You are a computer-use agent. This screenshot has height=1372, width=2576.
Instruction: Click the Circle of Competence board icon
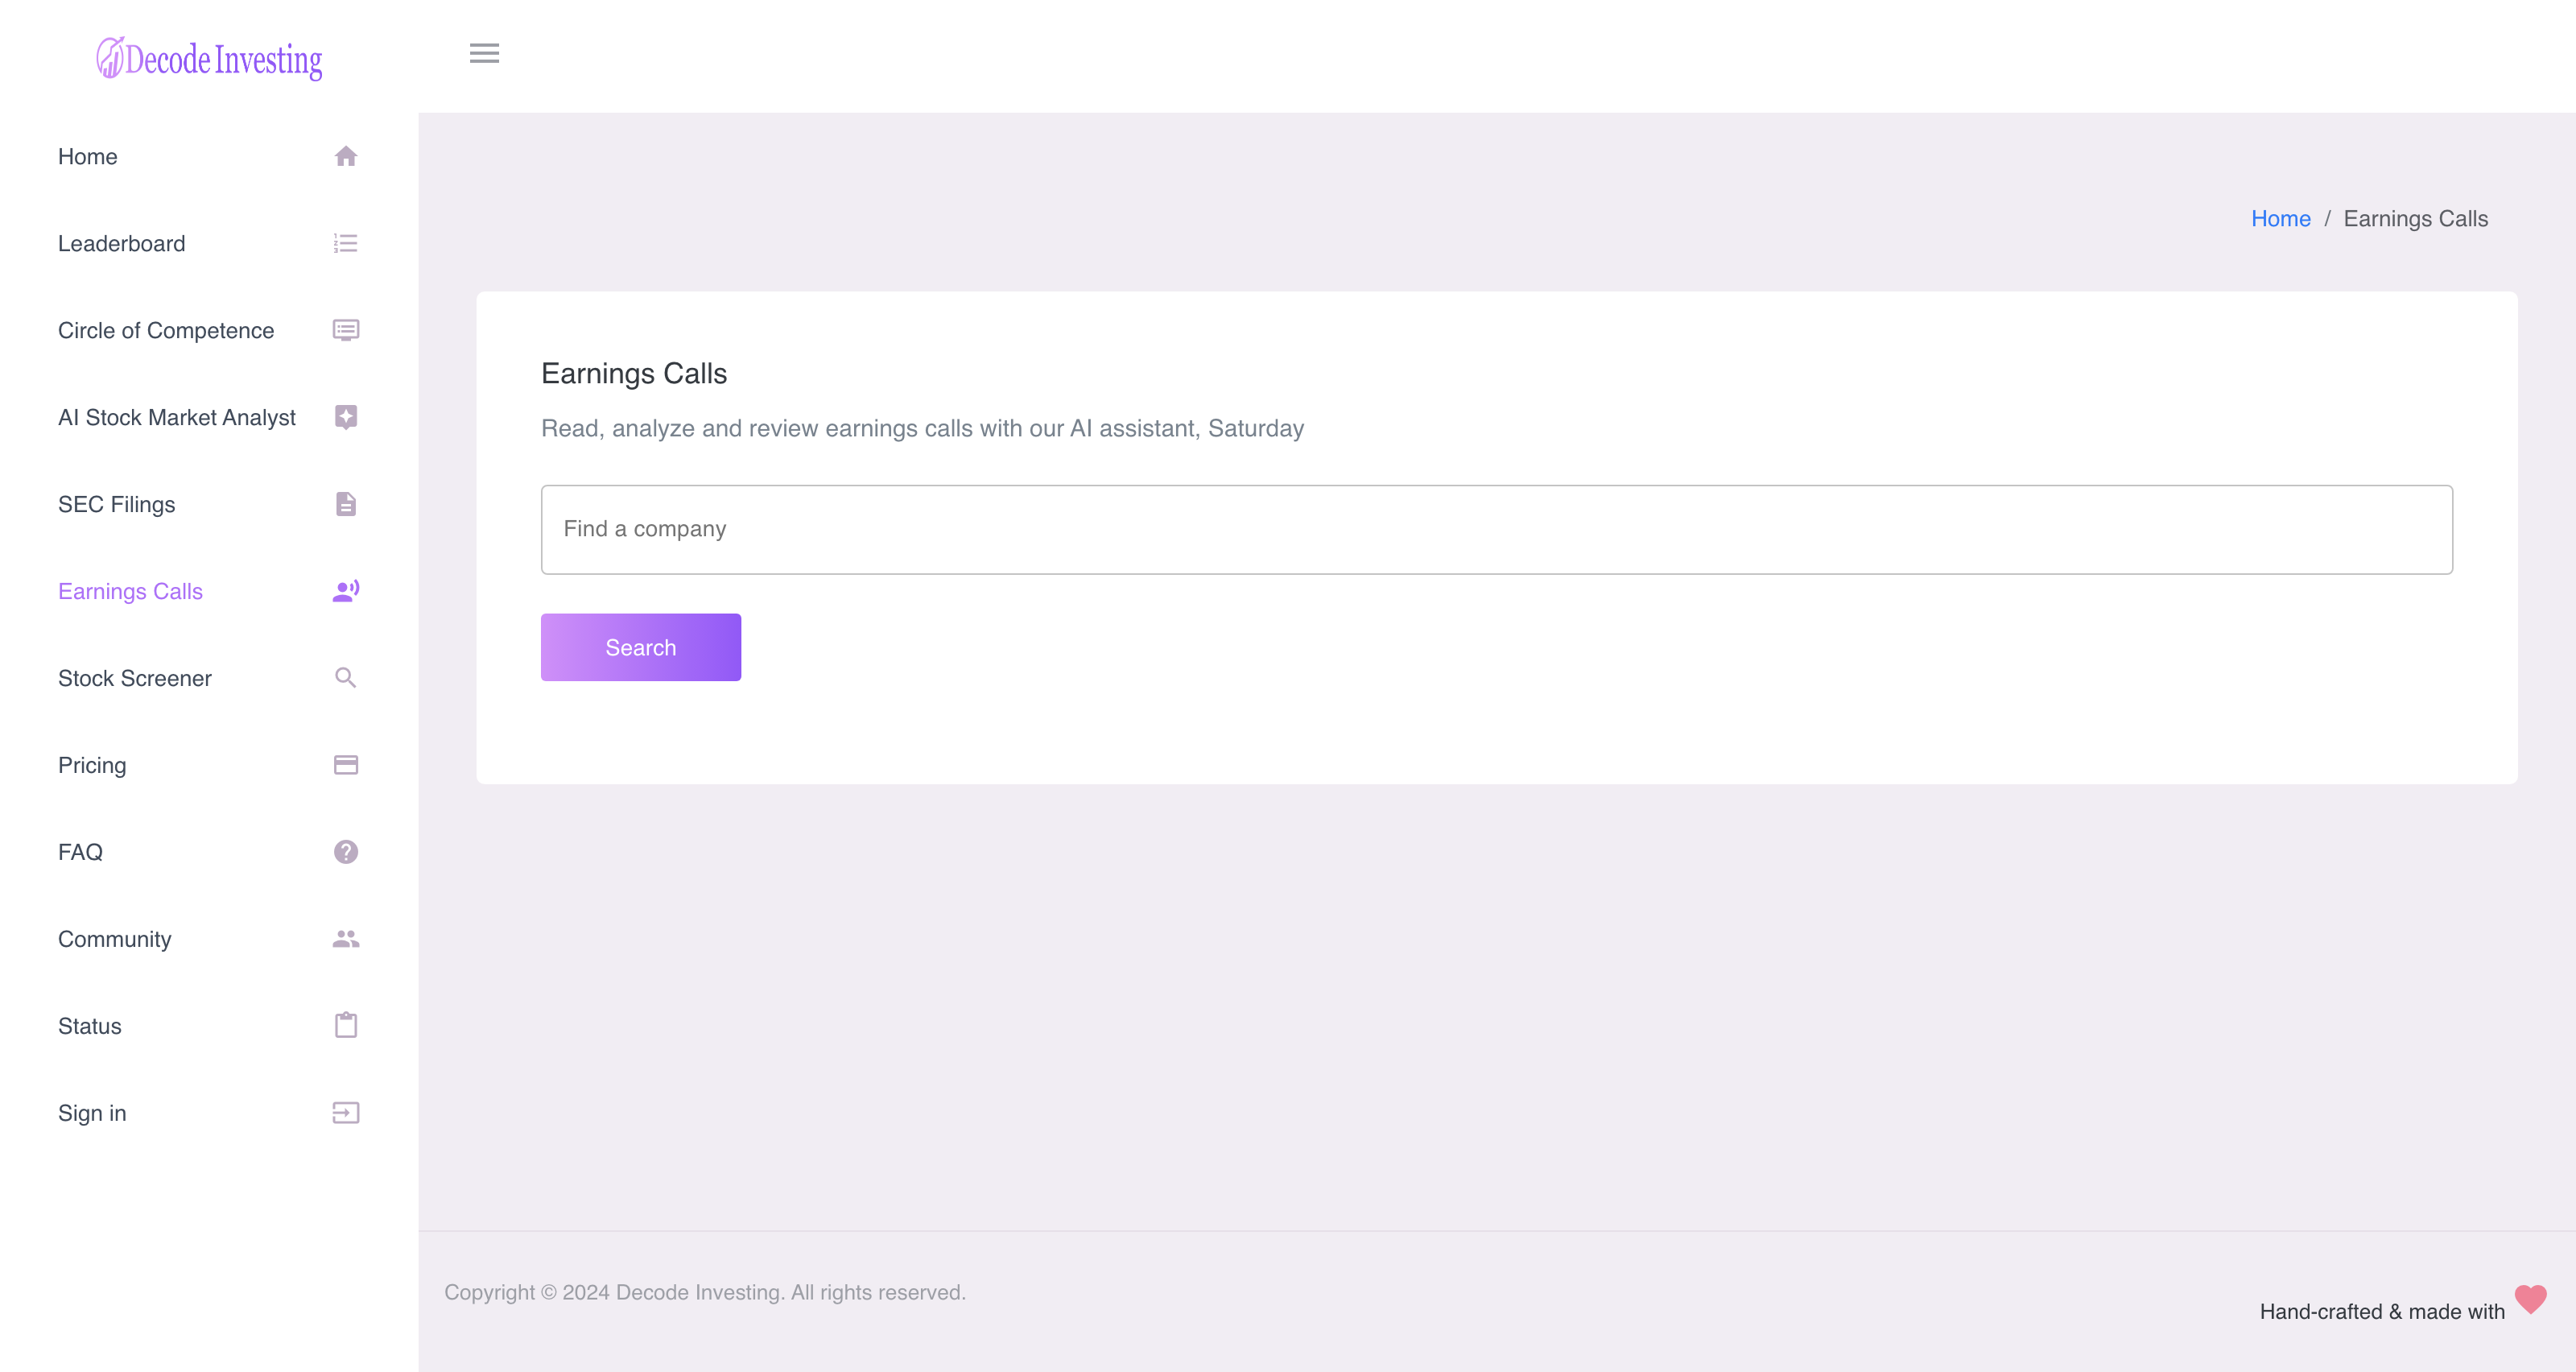[346, 330]
